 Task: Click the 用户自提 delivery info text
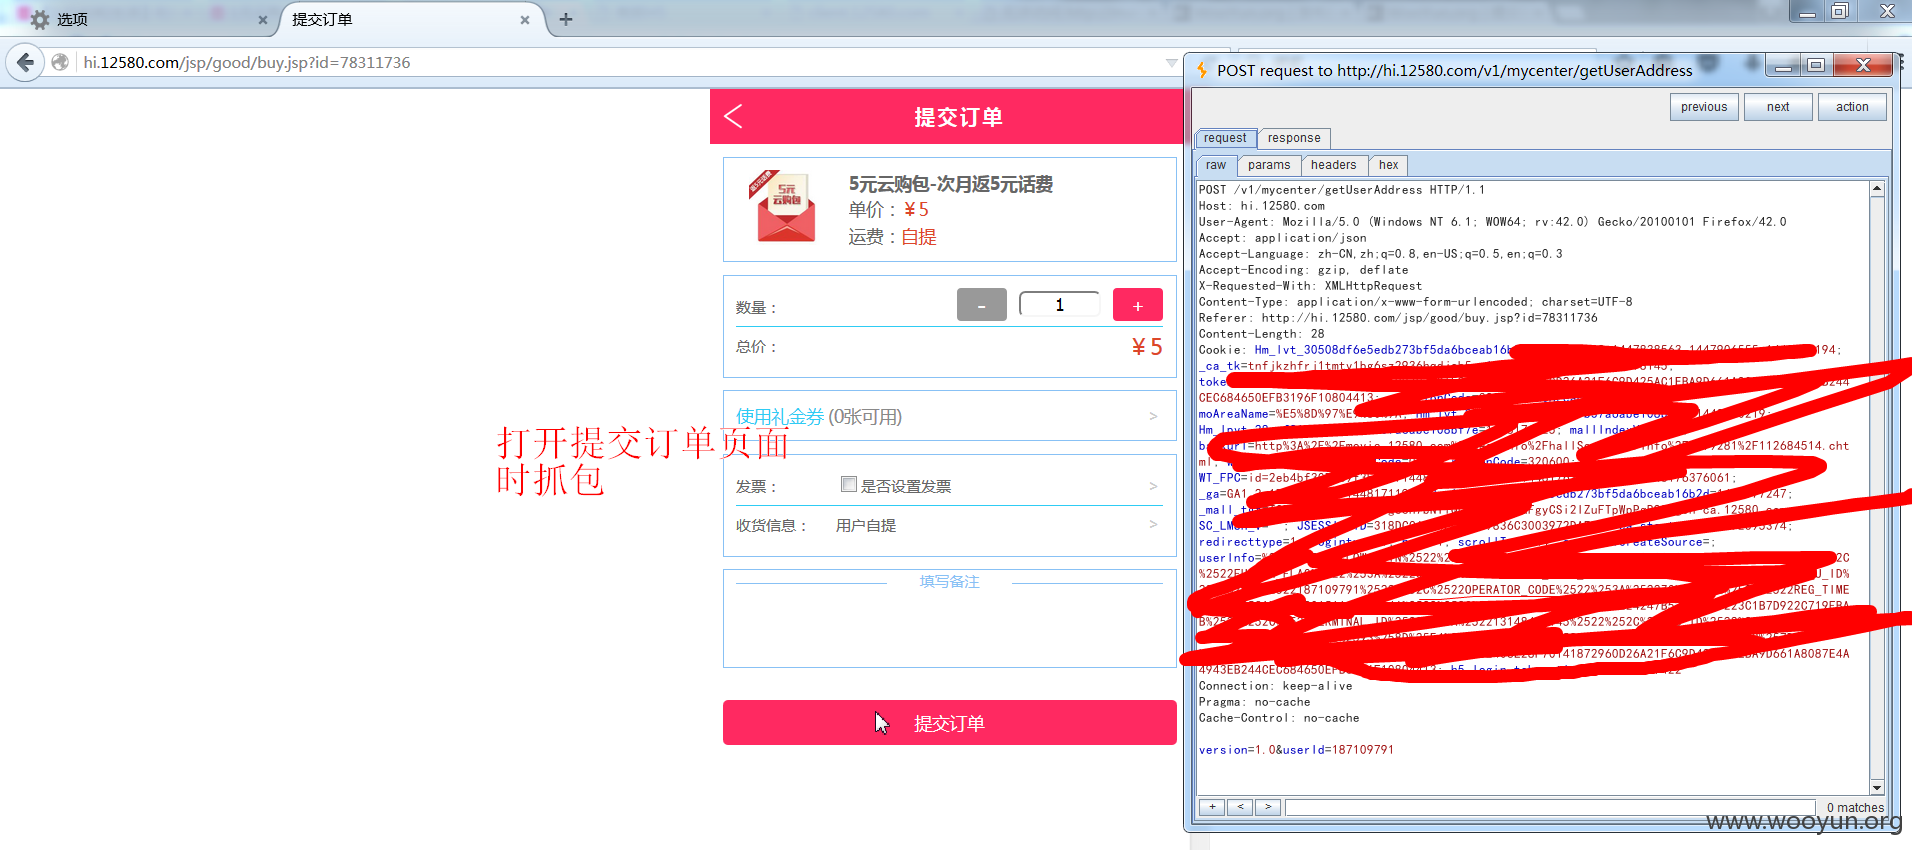point(866,526)
